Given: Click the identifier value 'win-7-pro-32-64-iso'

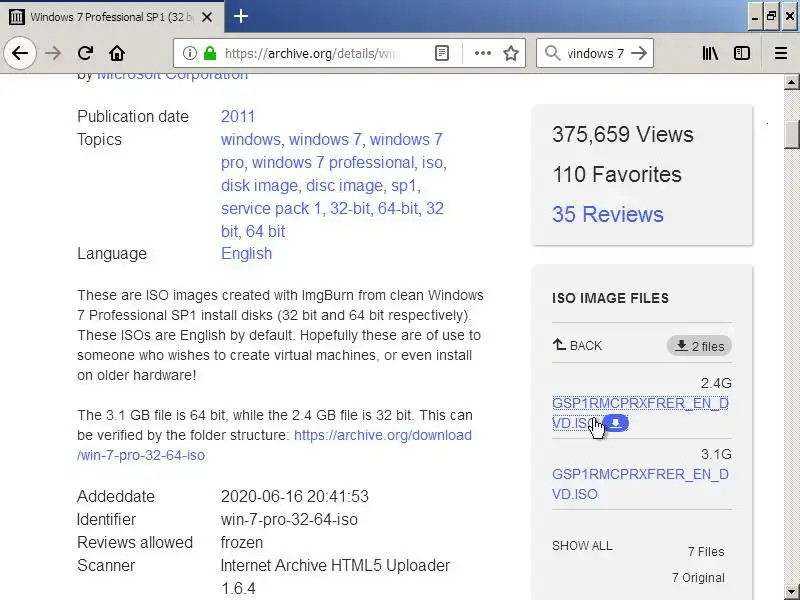Looking at the screenshot, I should (289, 519).
